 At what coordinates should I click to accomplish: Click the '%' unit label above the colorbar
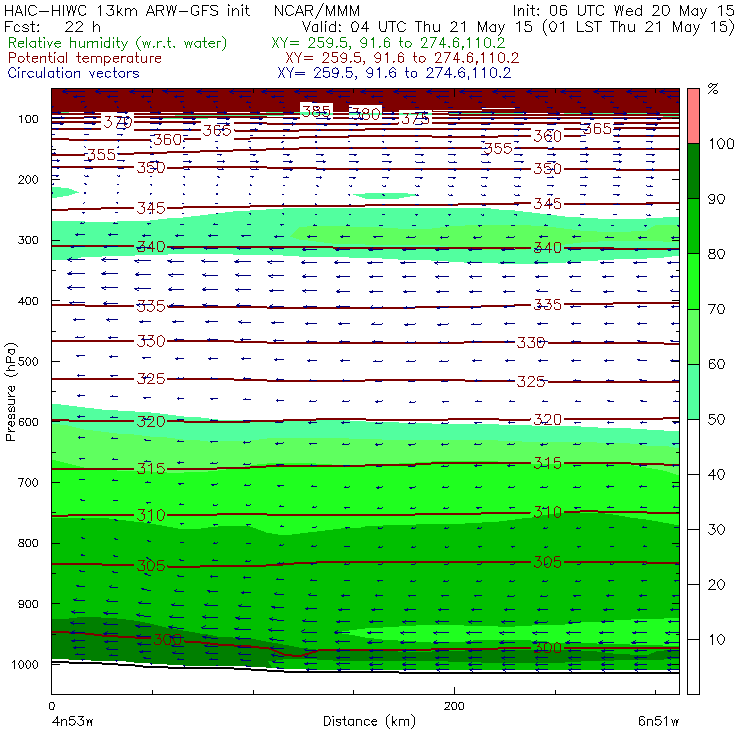pyautogui.click(x=713, y=89)
